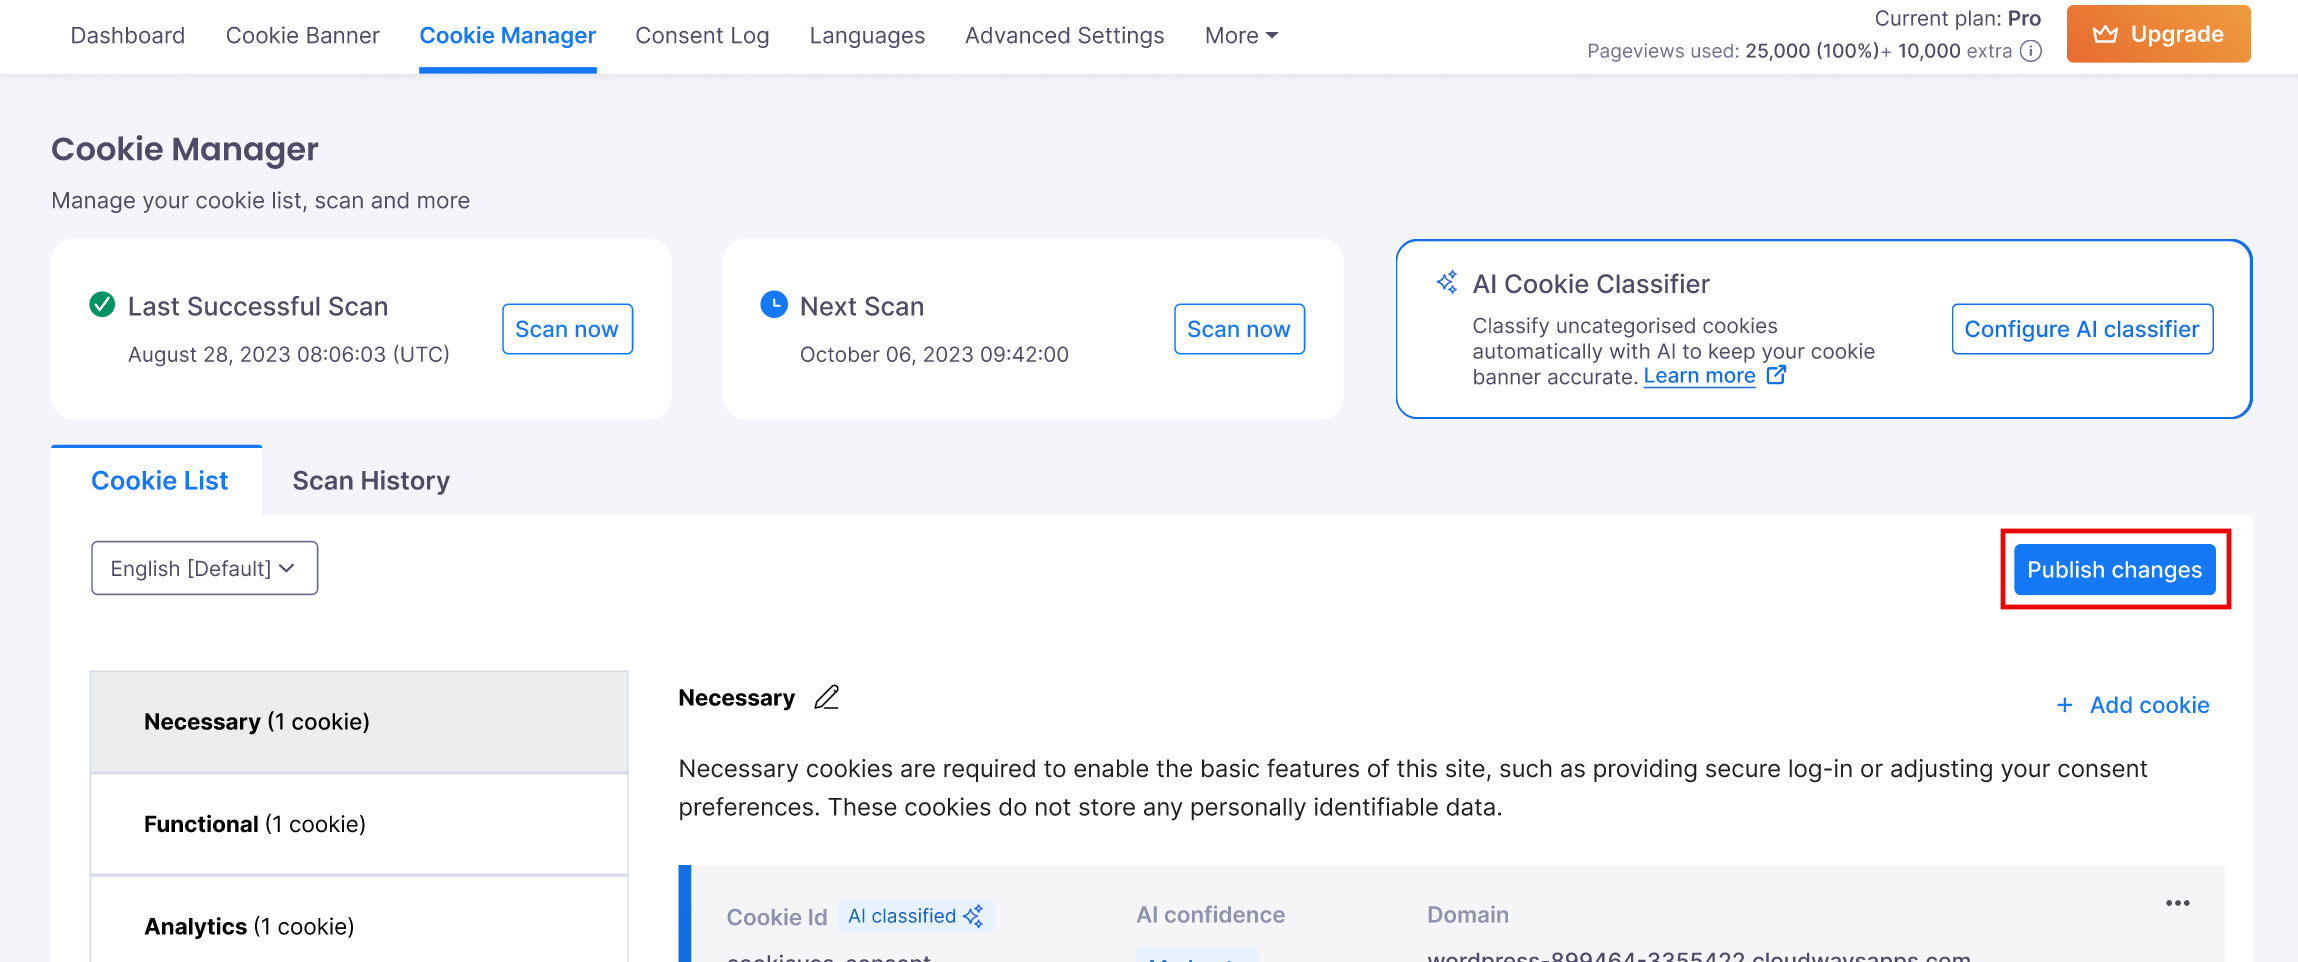The height and width of the screenshot is (962, 2298).
Task: Click the green check icon of Last Successful Scan
Action: 102,304
